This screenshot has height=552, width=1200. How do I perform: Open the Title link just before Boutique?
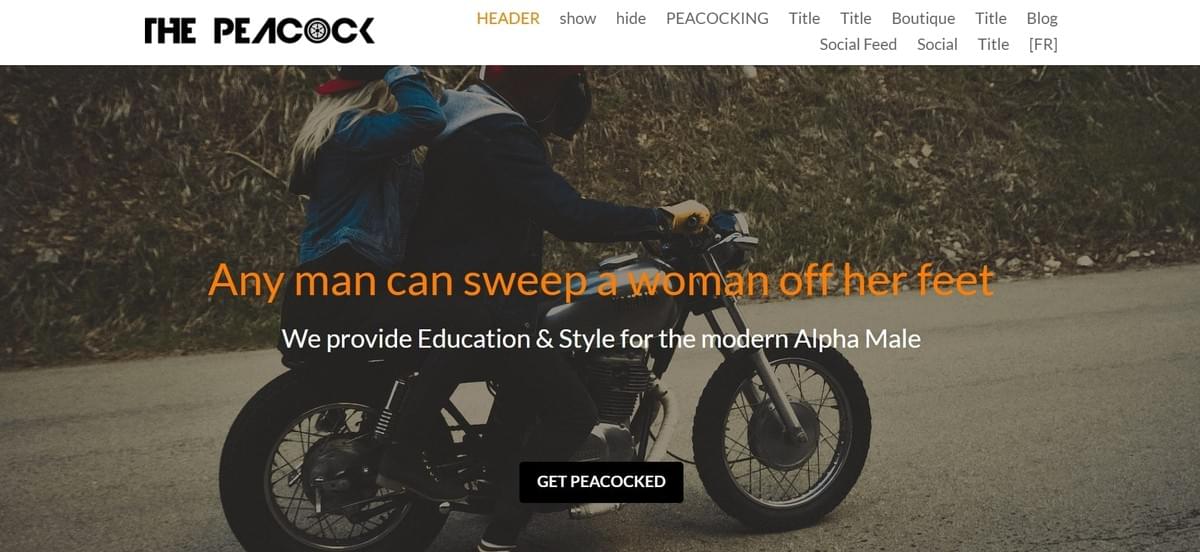856,18
